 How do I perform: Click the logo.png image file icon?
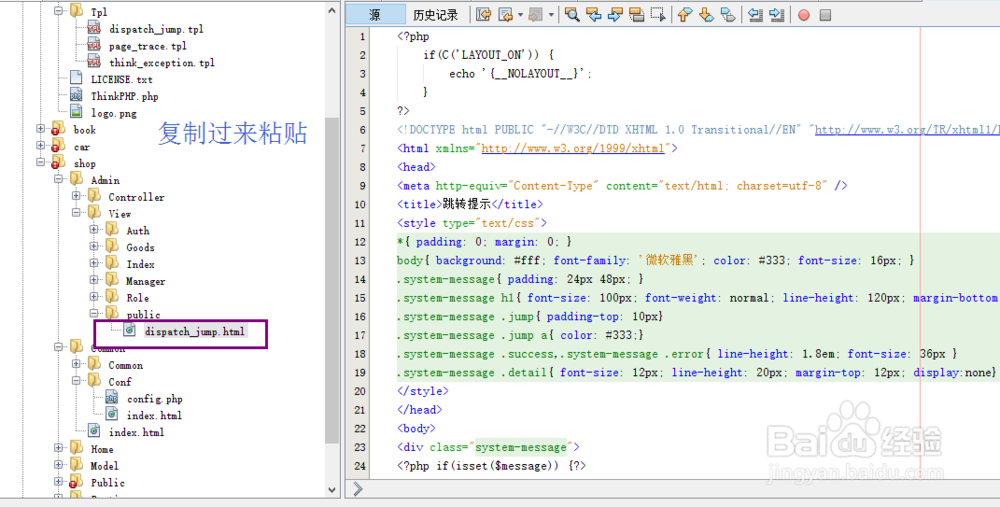(x=77, y=112)
